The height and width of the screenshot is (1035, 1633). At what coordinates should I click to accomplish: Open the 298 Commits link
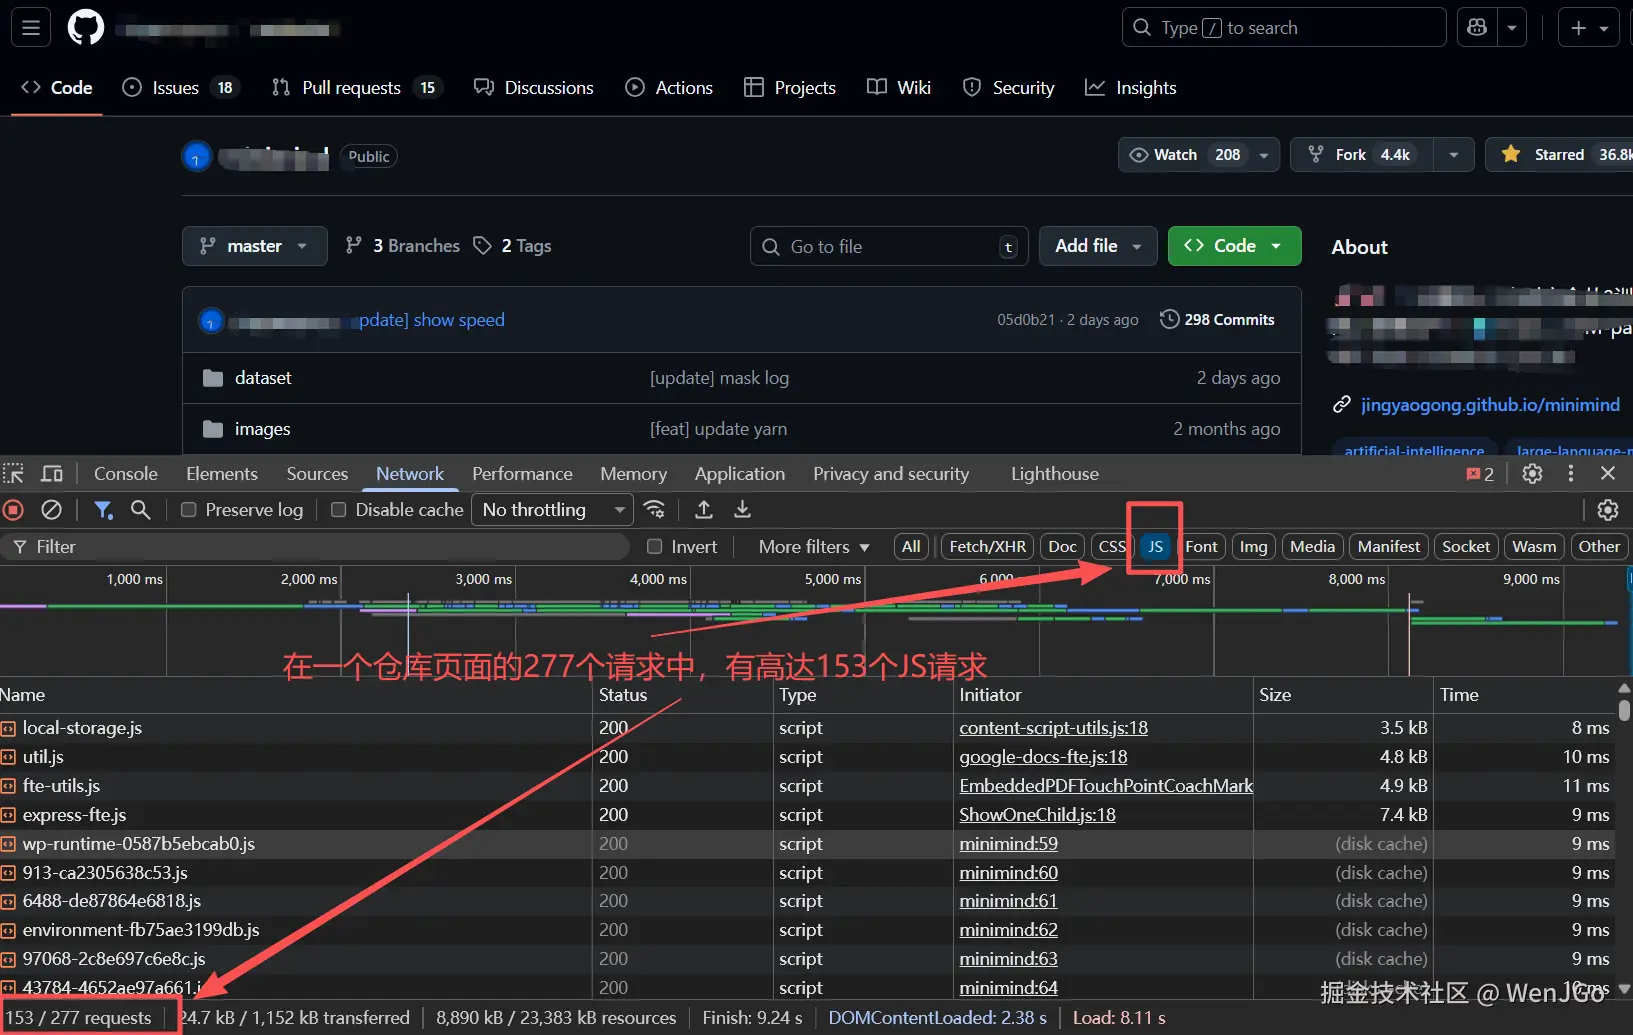(x=1217, y=320)
